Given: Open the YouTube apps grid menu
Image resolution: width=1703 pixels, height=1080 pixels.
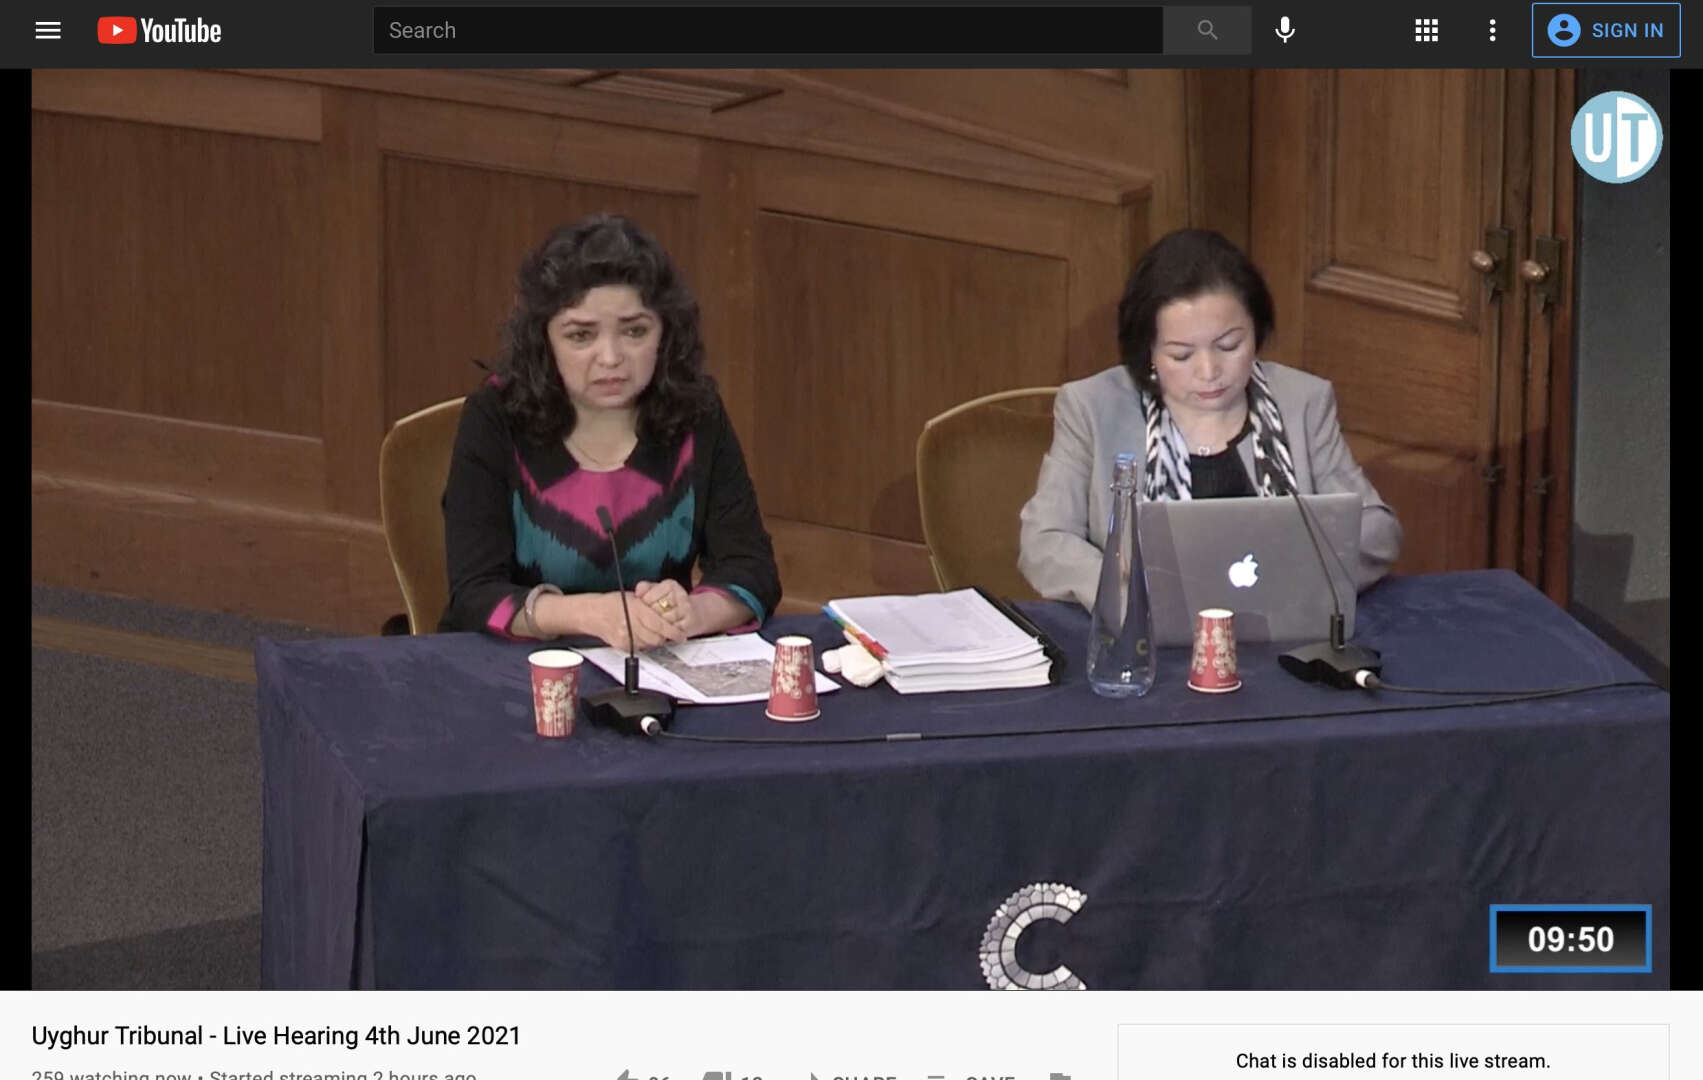Looking at the screenshot, I should click(1426, 30).
